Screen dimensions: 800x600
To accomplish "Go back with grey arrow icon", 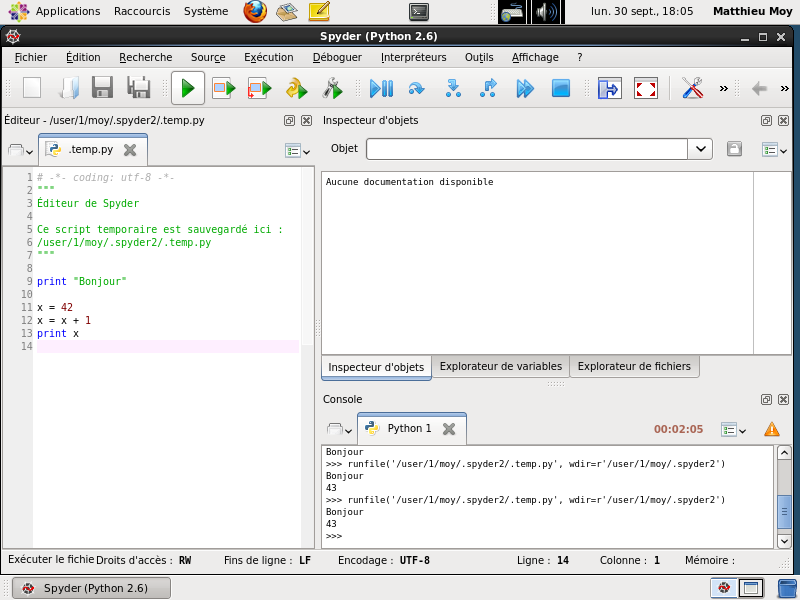I will coord(759,89).
